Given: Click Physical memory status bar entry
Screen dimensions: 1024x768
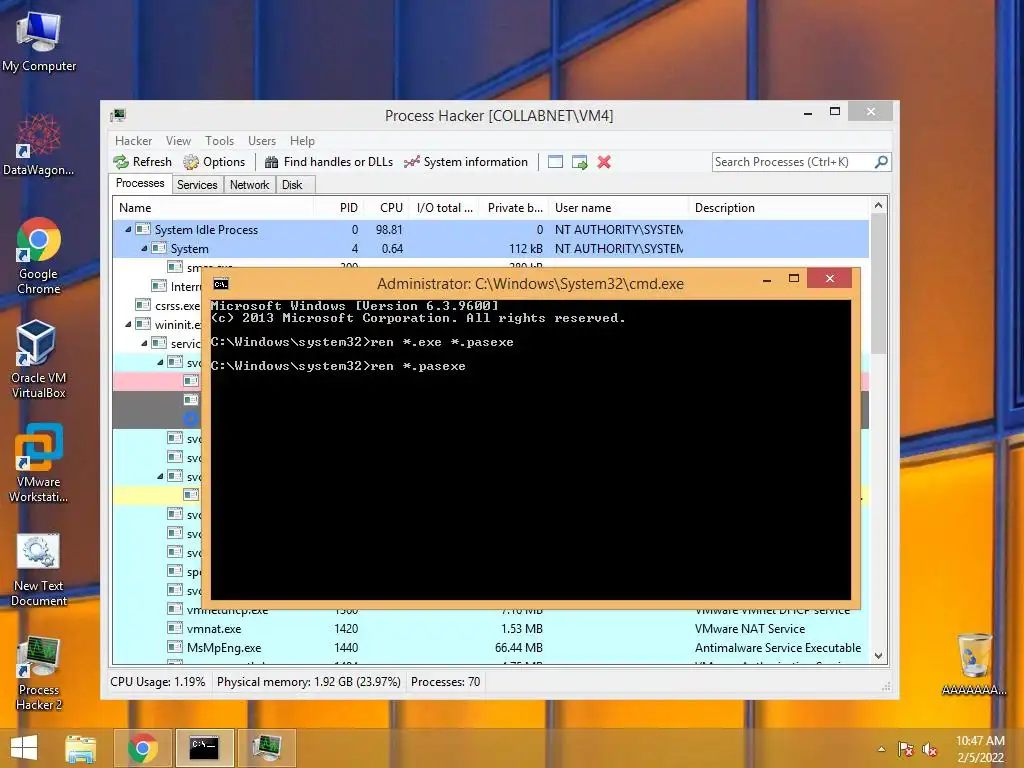Looking at the screenshot, I should point(308,682).
